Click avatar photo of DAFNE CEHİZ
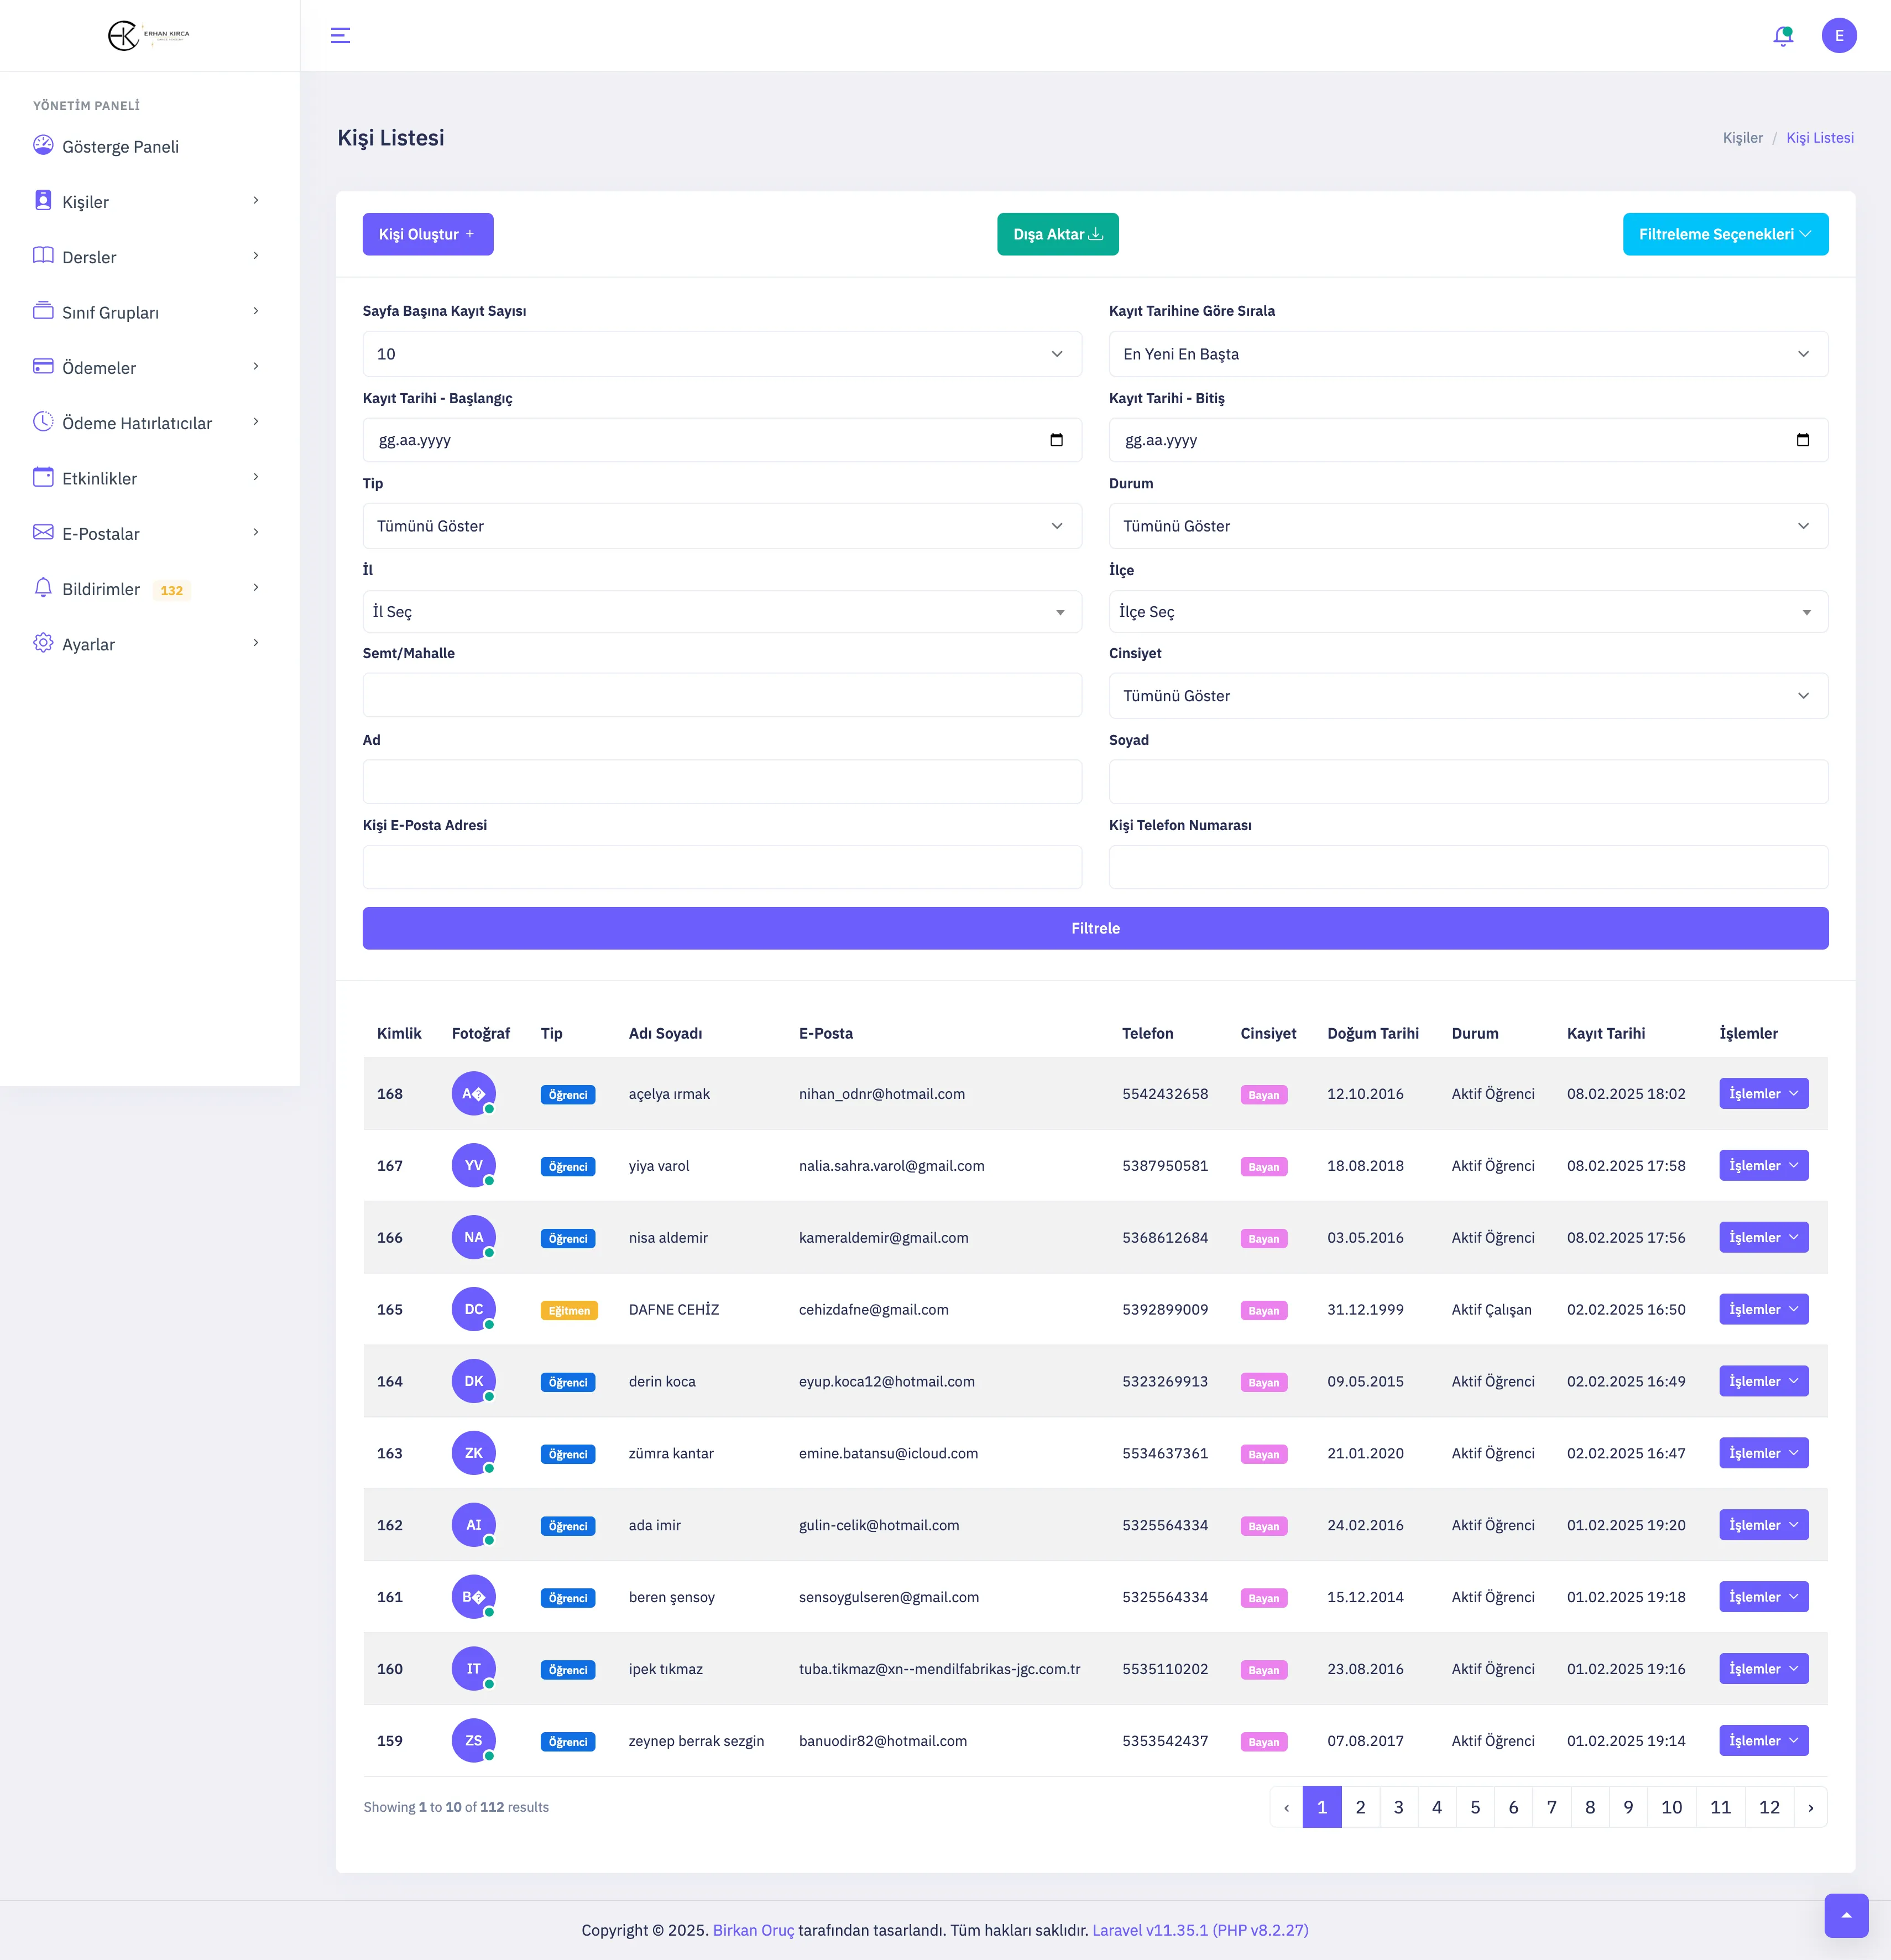Screen dimensions: 1891x1960 click(x=473, y=1309)
